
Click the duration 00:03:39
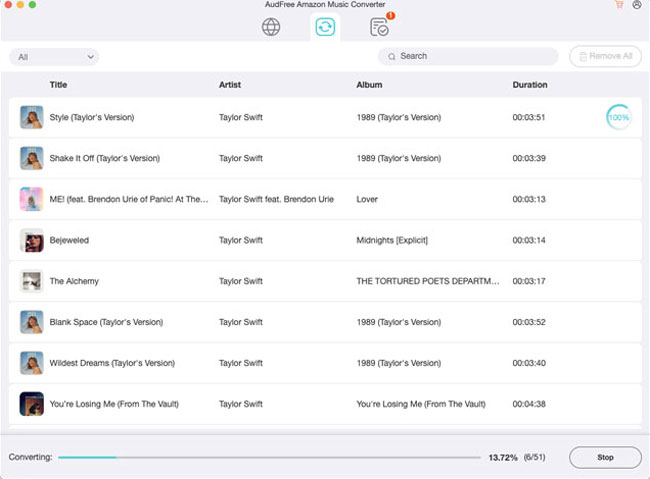(529, 158)
